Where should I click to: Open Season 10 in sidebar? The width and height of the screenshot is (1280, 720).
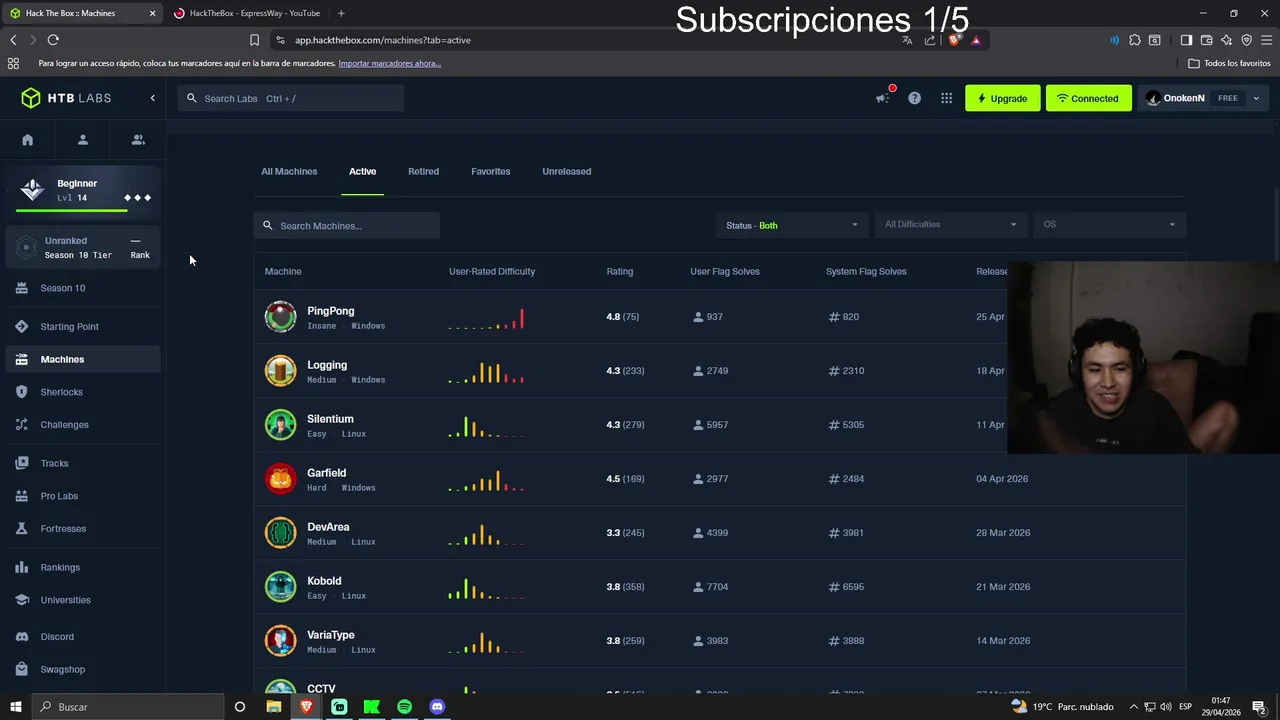coord(82,288)
